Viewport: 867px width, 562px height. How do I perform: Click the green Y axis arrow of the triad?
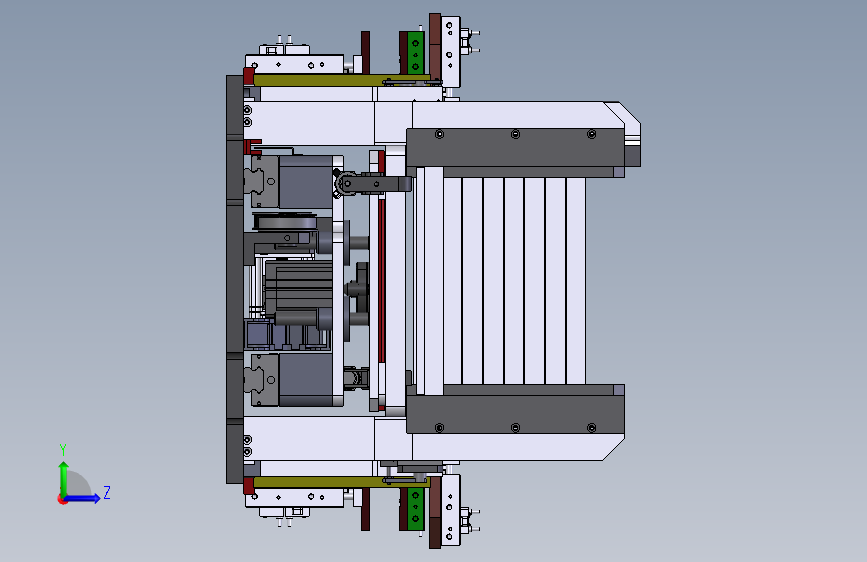[63, 479]
